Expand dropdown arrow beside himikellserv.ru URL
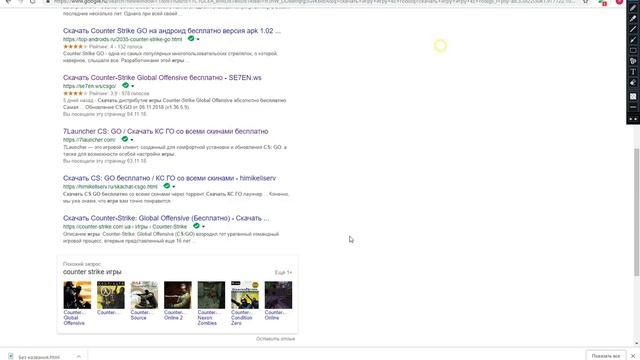 pyautogui.click(x=174, y=187)
